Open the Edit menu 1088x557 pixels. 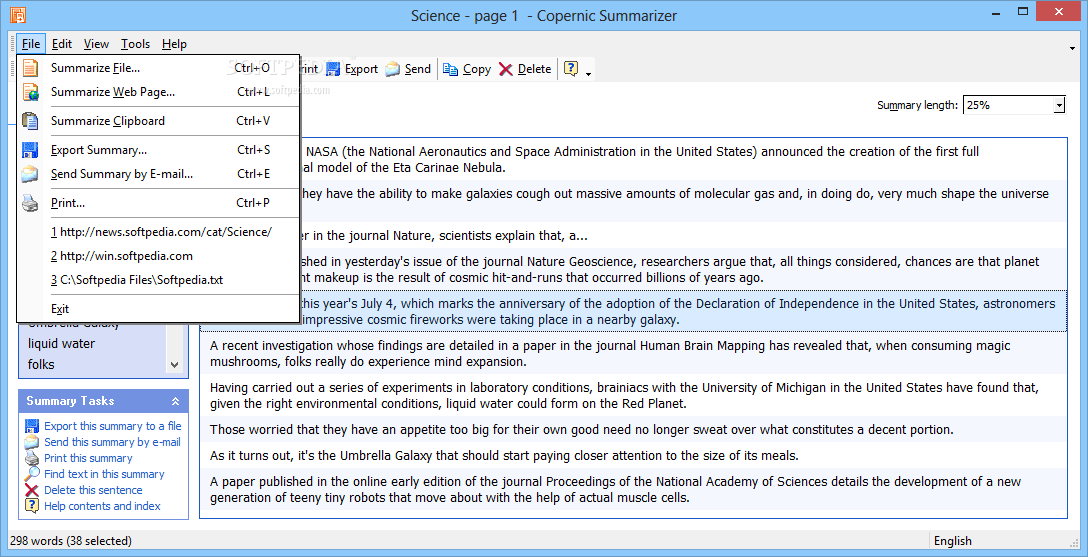[62, 44]
